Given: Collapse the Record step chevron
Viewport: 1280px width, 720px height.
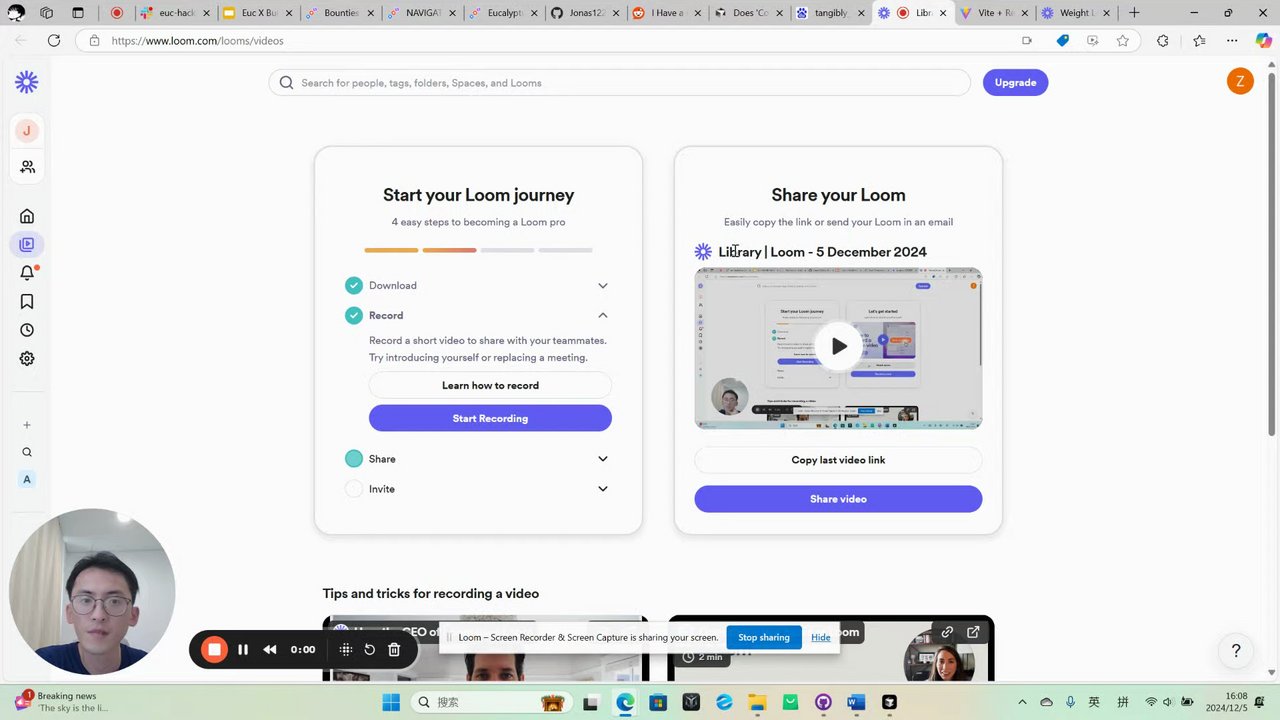Looking at the screenshot, I should (x=603, y=315).
